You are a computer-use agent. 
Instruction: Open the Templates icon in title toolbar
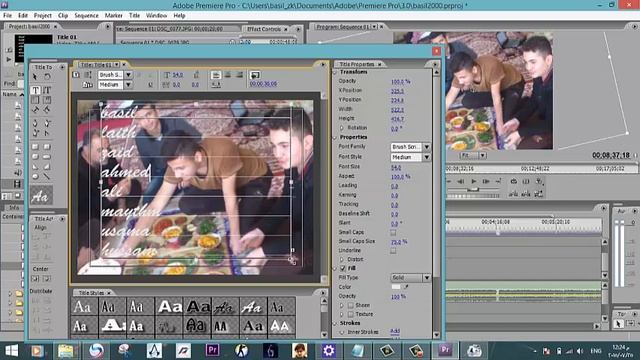[x=87, y=84]
